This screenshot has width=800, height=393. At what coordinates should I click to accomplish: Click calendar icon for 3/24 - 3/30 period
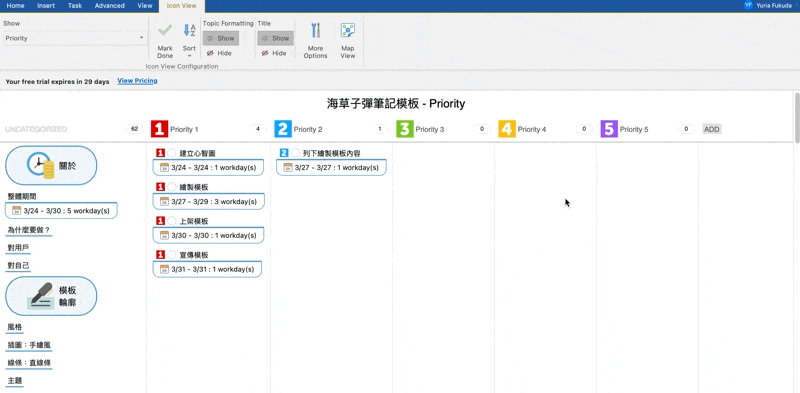pyautogui.click(x=17, y=210)
